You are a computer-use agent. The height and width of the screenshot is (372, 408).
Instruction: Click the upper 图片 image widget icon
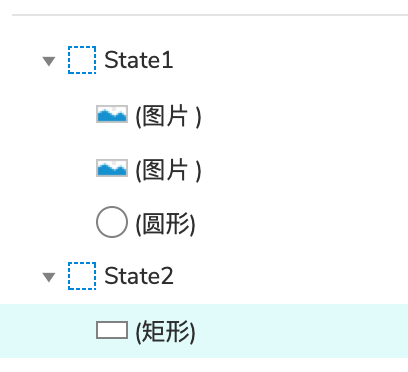click(112, 114)
